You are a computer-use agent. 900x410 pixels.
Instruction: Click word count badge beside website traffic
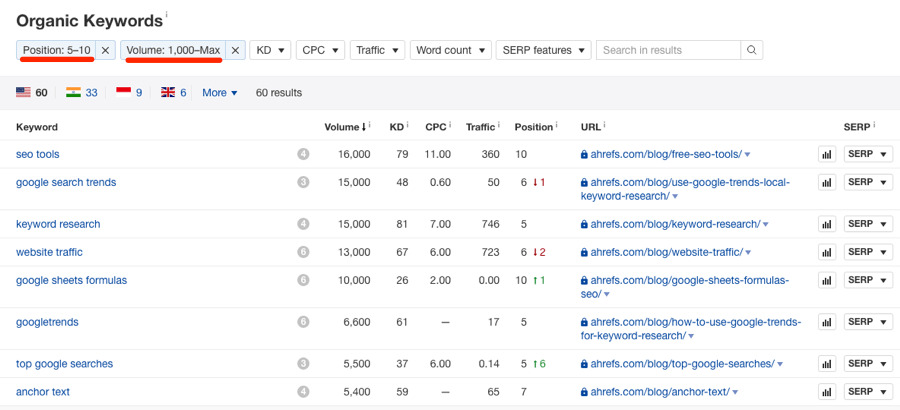pos(303,252)
